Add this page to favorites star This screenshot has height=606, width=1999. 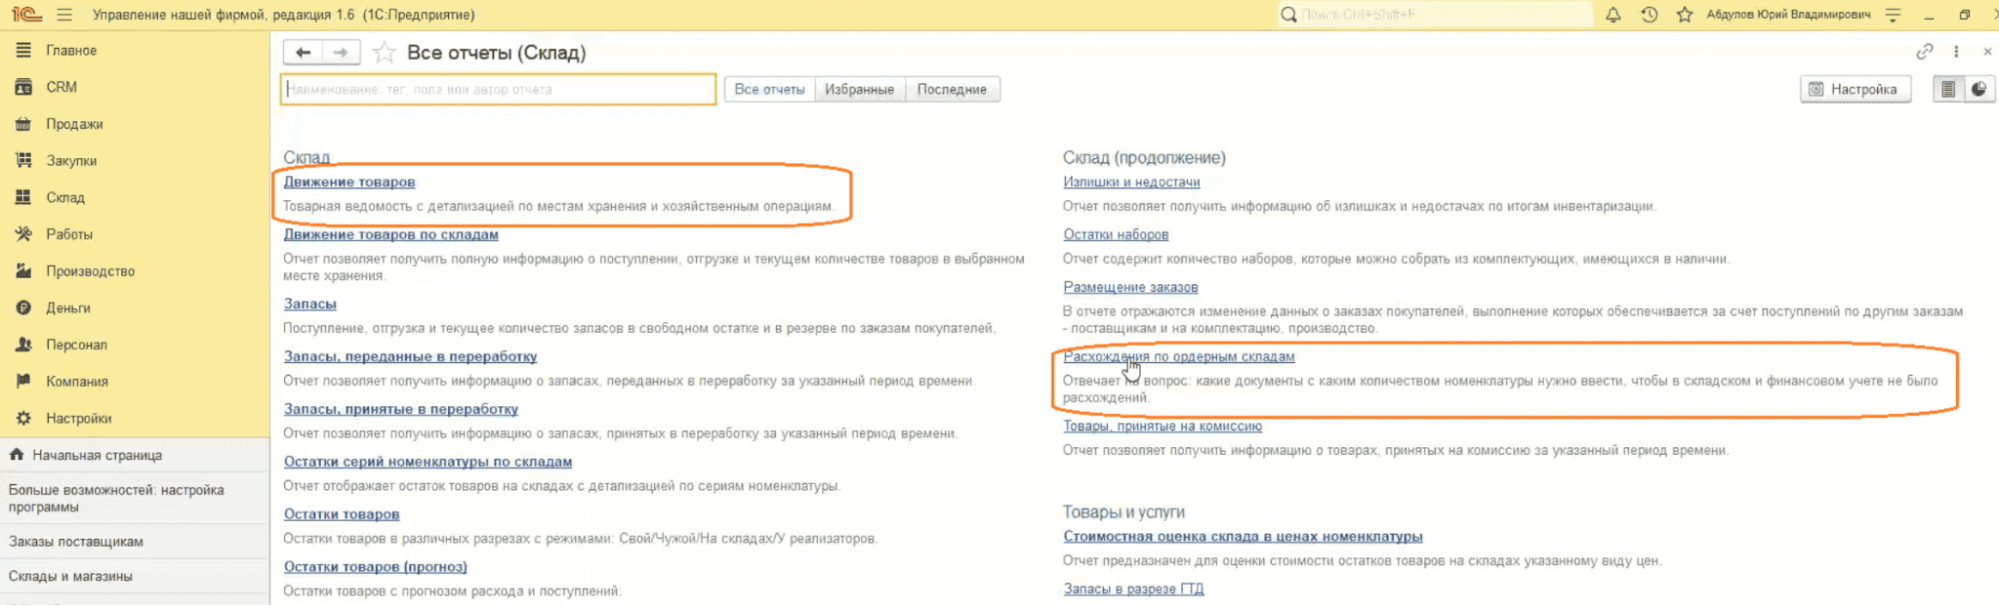[x=384, y=53]
